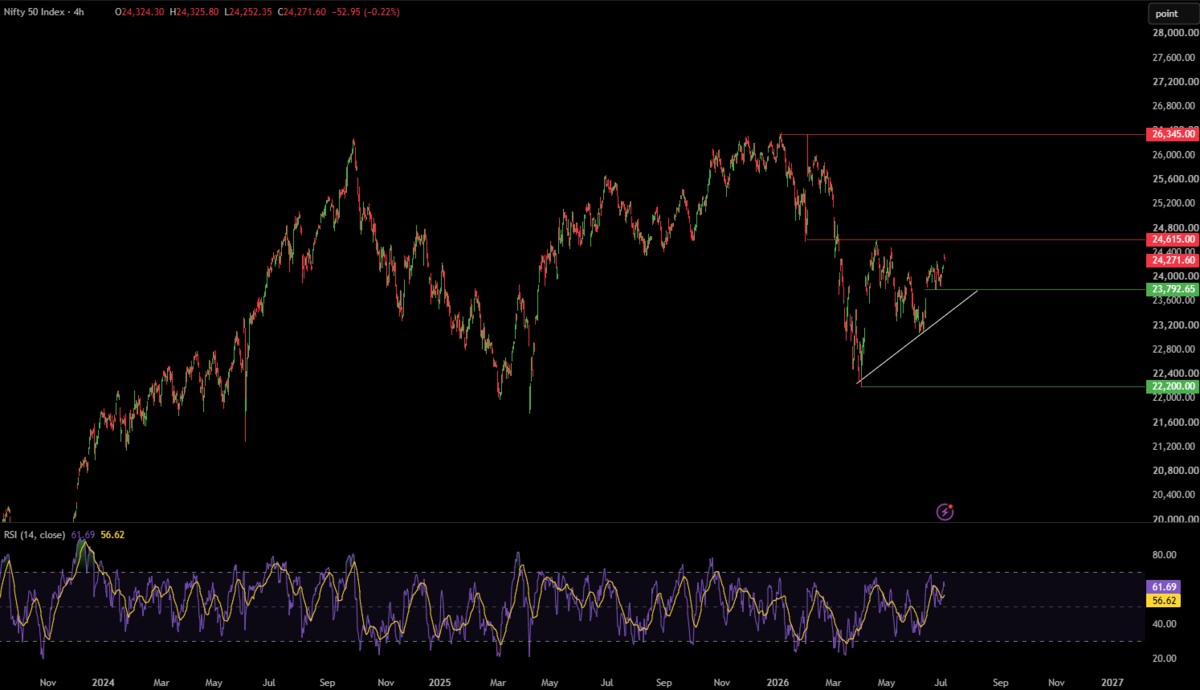Select the green 22,200.00 price label

tap(1173, 386)
